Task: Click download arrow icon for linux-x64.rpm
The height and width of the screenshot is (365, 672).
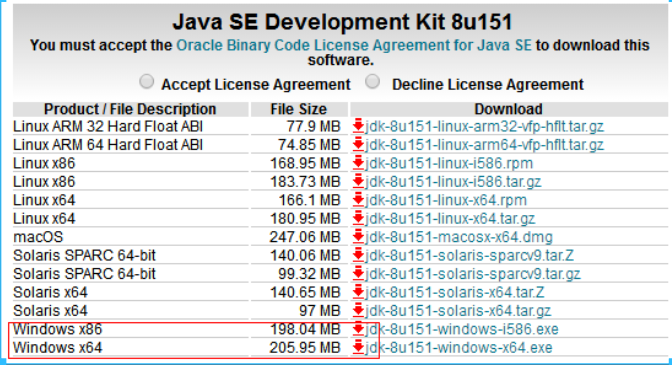Action: point(358,200)
